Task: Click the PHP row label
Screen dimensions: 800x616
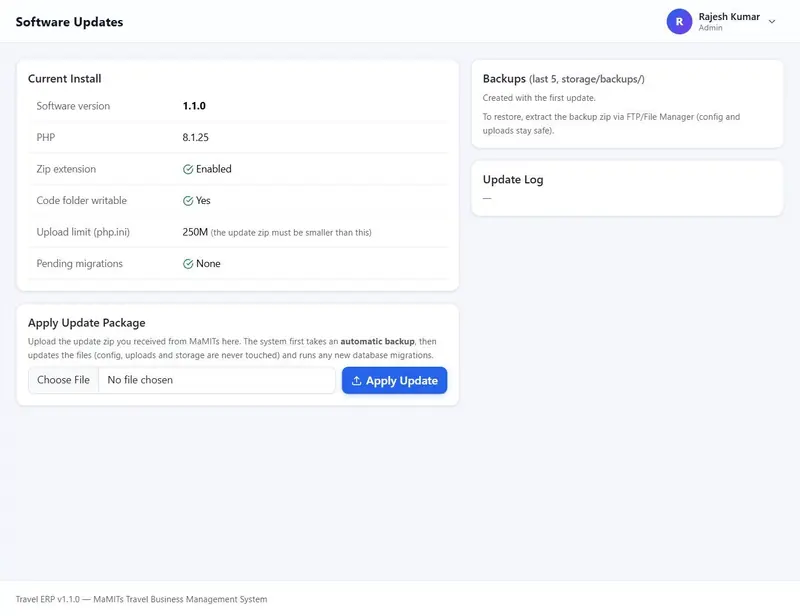Action: point(45,137)
